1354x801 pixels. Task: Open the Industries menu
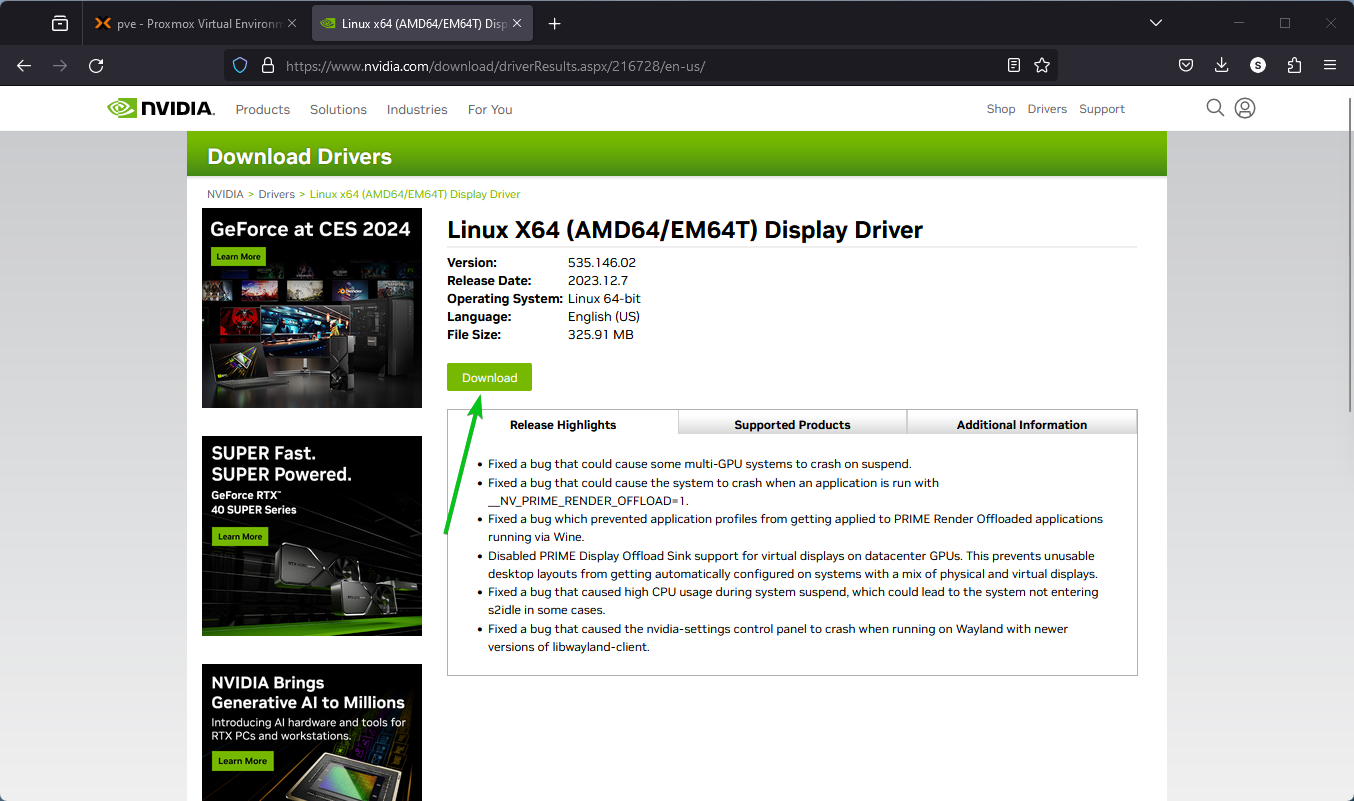(417, 109)
